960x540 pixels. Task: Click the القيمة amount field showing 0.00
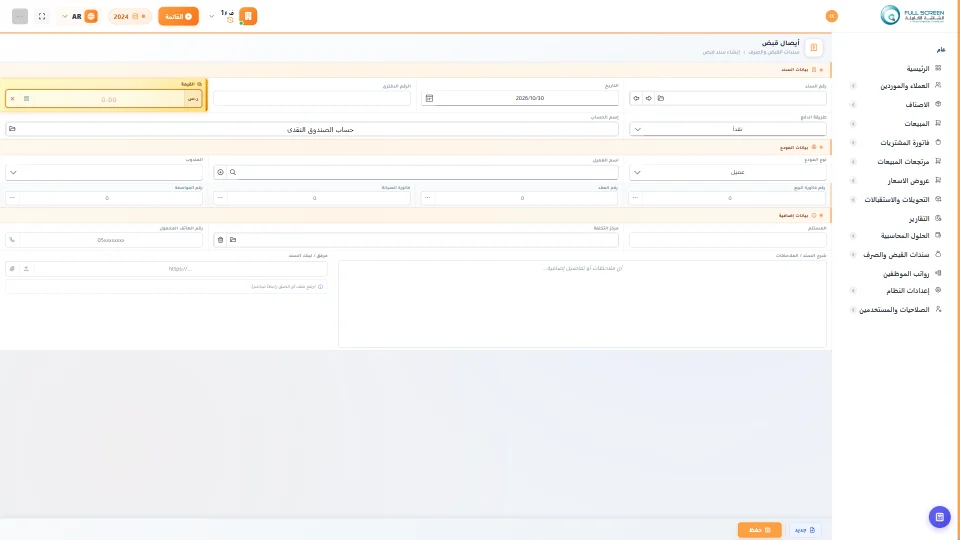coord(108,99)
